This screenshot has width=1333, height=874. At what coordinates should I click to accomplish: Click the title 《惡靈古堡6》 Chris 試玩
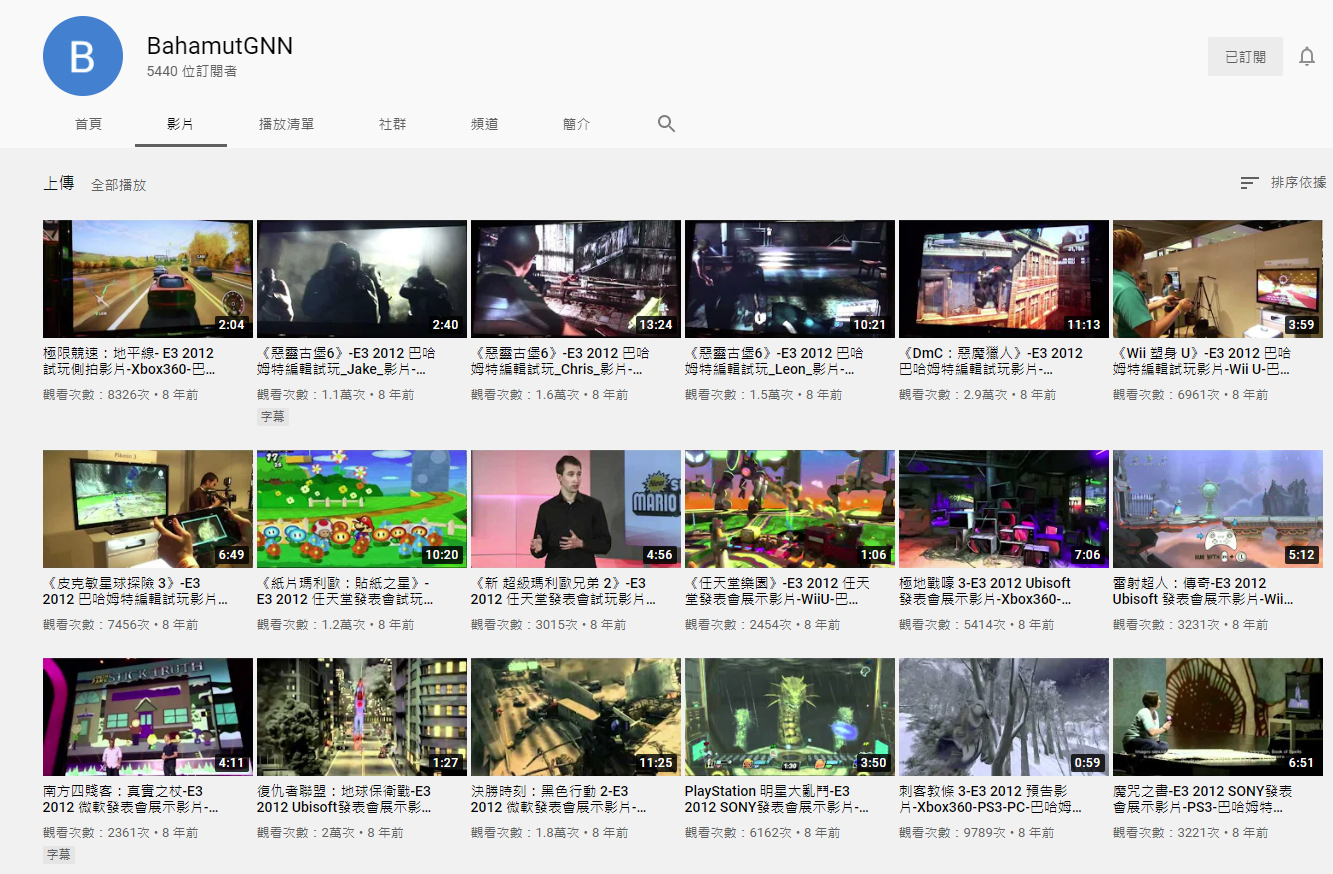[560, 361]
